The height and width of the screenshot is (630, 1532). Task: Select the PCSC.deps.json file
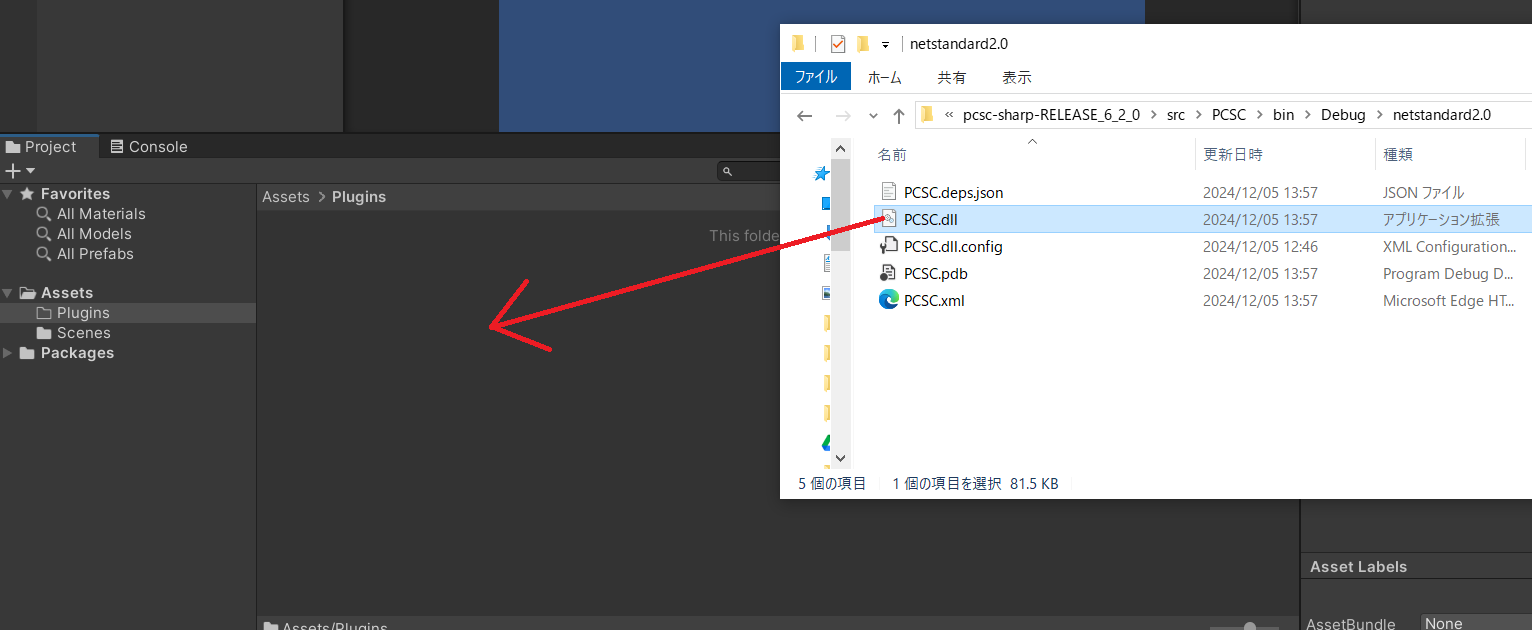(1202, 192)
